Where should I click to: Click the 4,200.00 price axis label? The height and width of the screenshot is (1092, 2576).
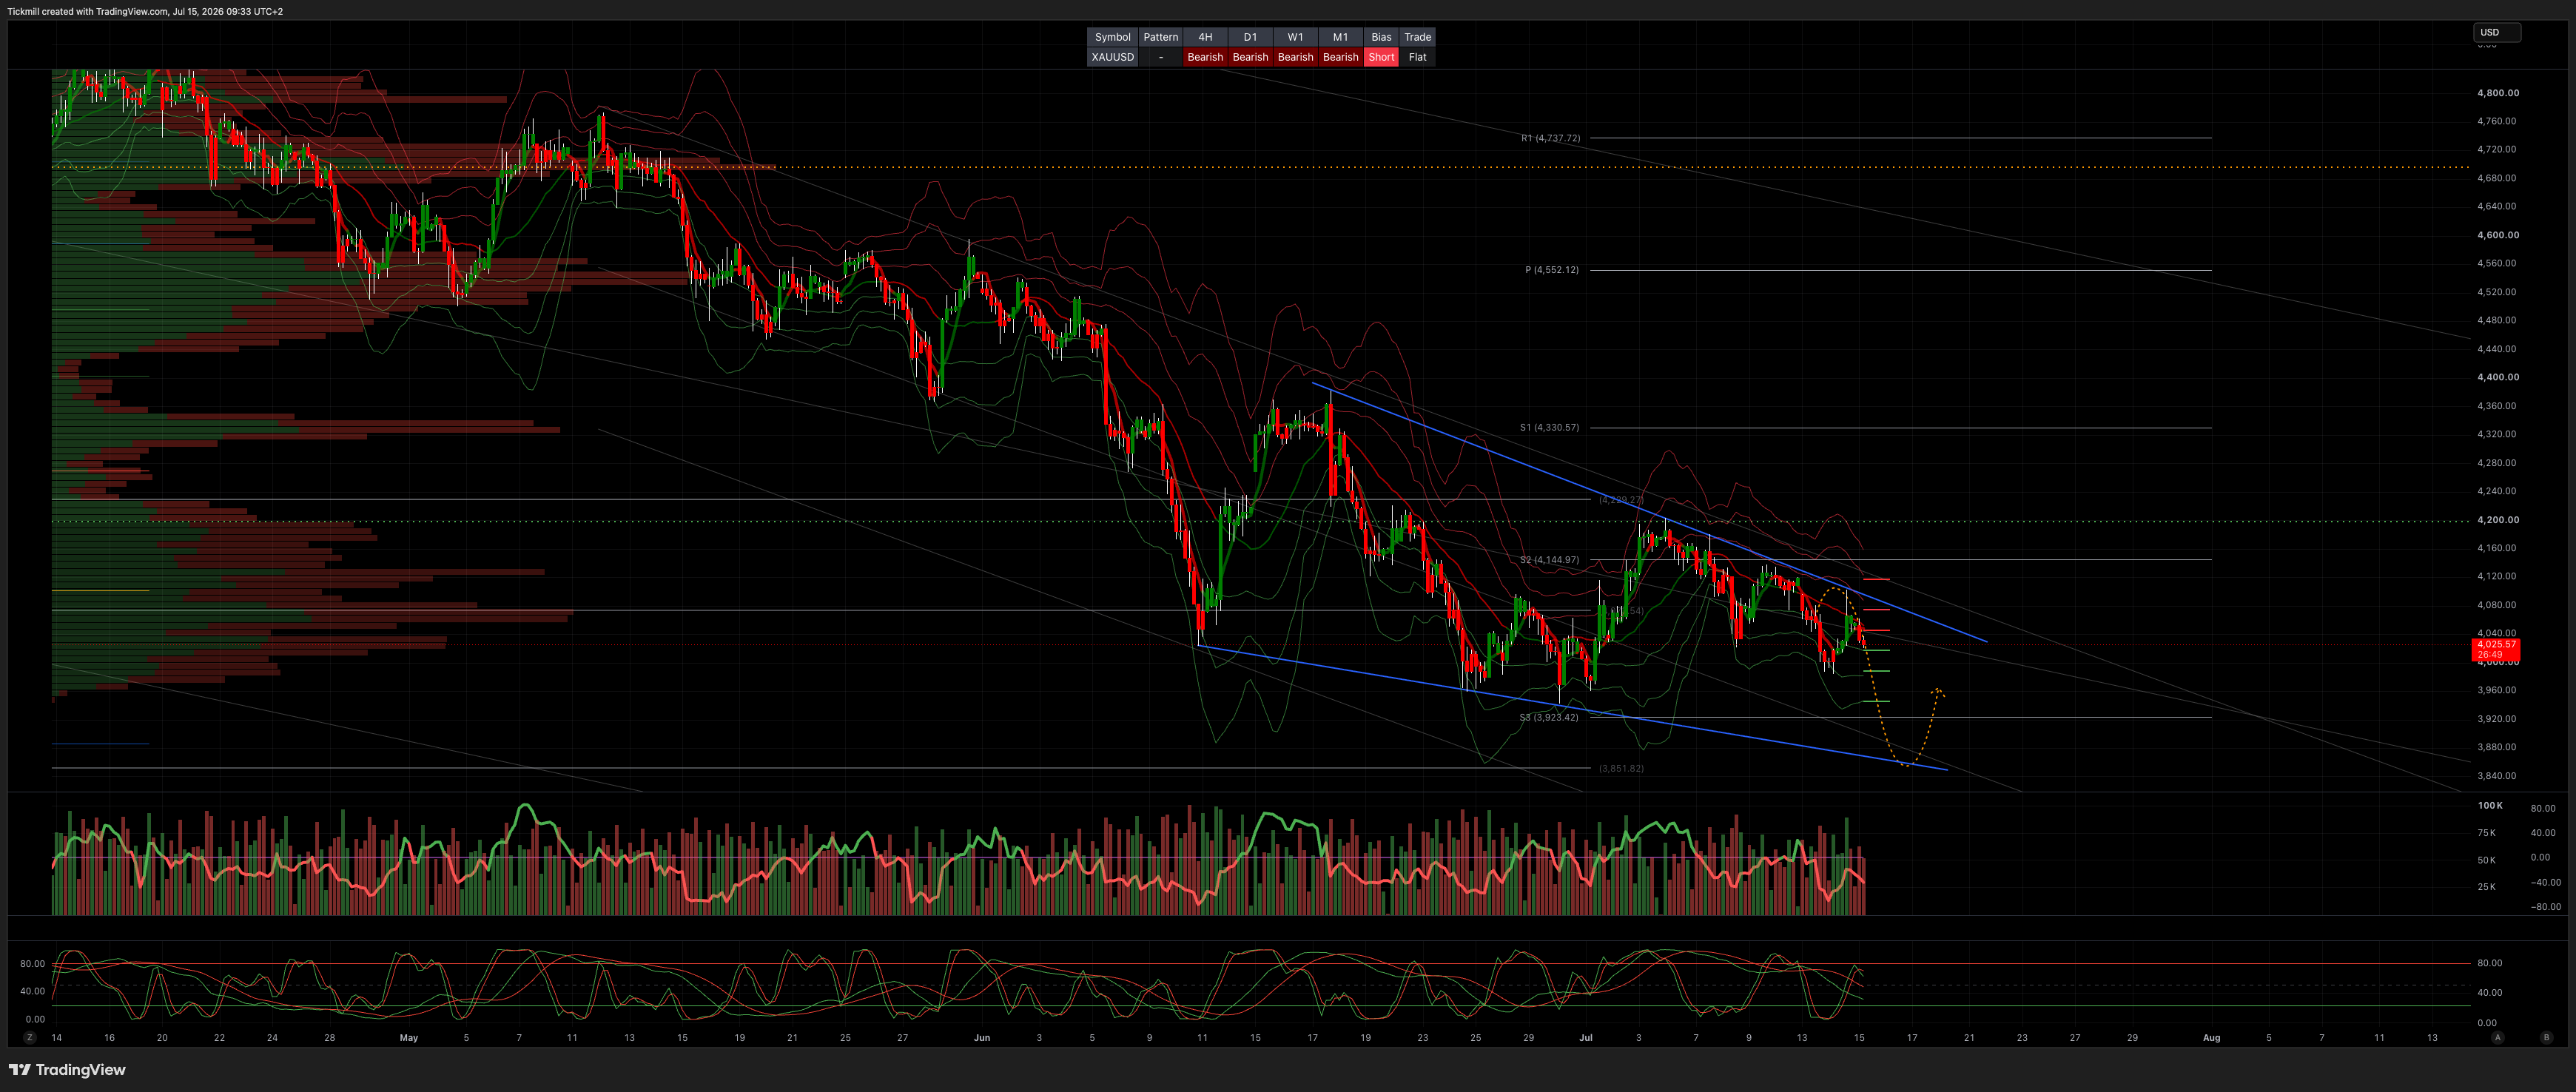[x=2498, y=520]
